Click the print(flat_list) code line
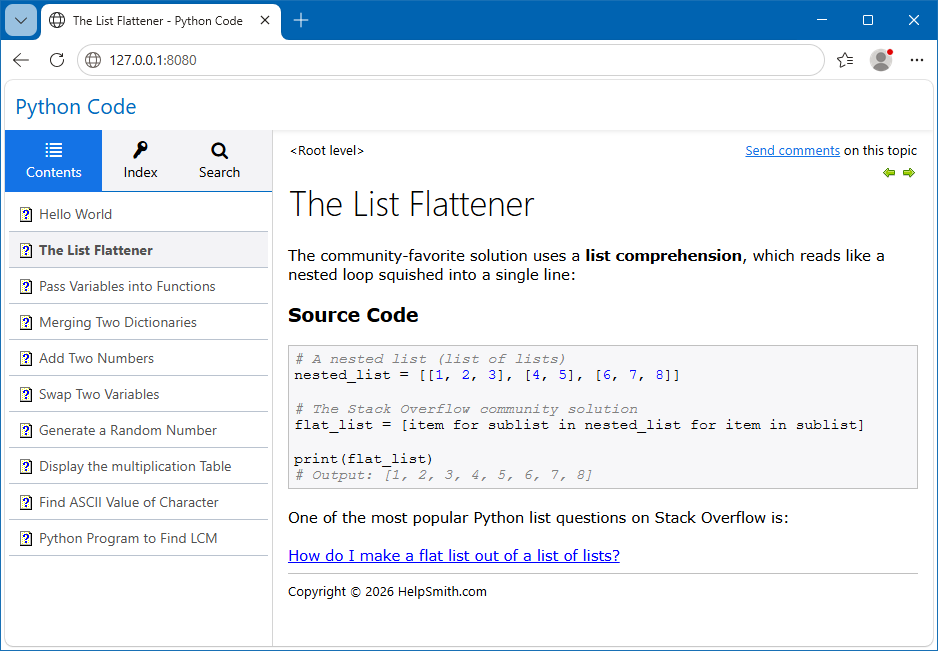Image resolution: width=938 pixels, height=651 pixels. coord(363,459)
